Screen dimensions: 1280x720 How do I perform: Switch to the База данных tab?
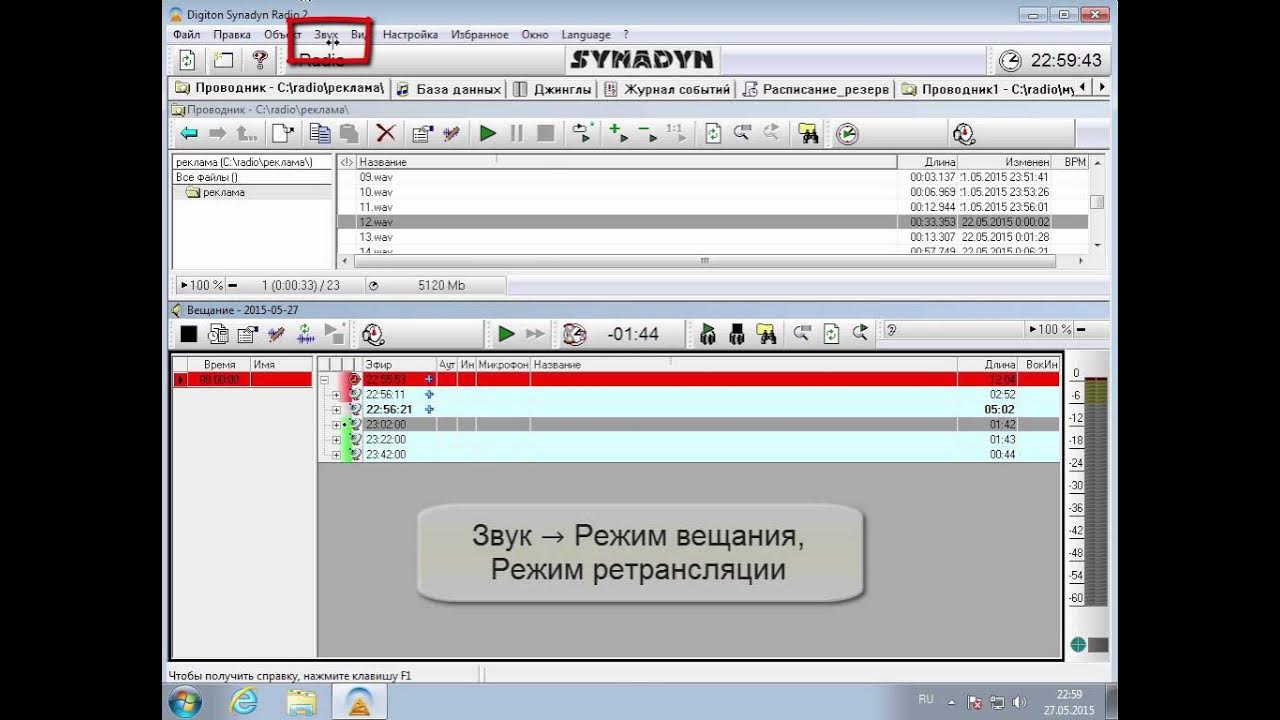pos(448,89)
